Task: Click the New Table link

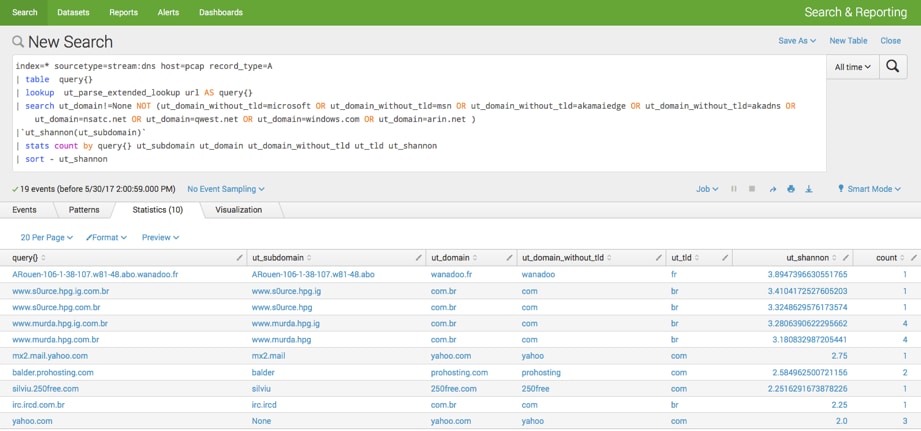Action: click(848, 41)
